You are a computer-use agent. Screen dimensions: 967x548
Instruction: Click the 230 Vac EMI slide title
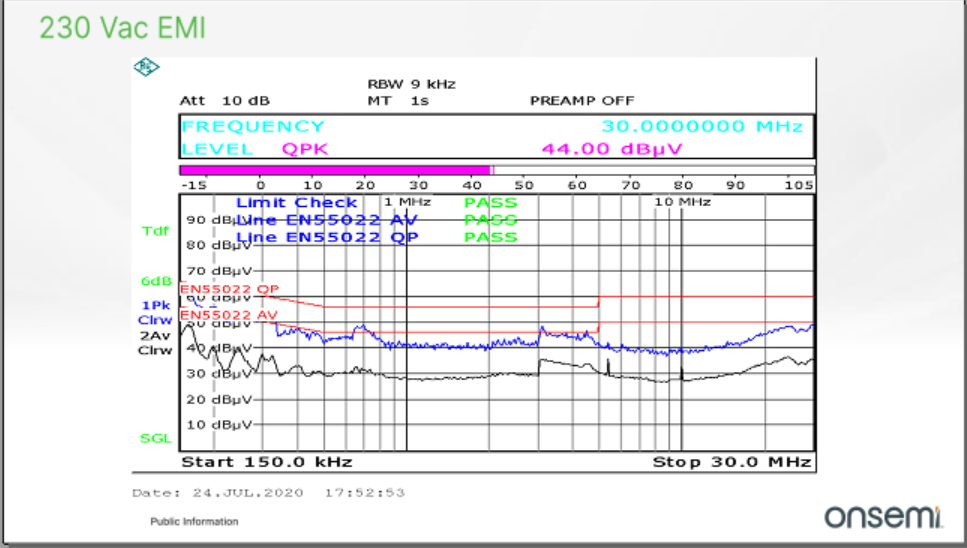[x=122, y=28]
